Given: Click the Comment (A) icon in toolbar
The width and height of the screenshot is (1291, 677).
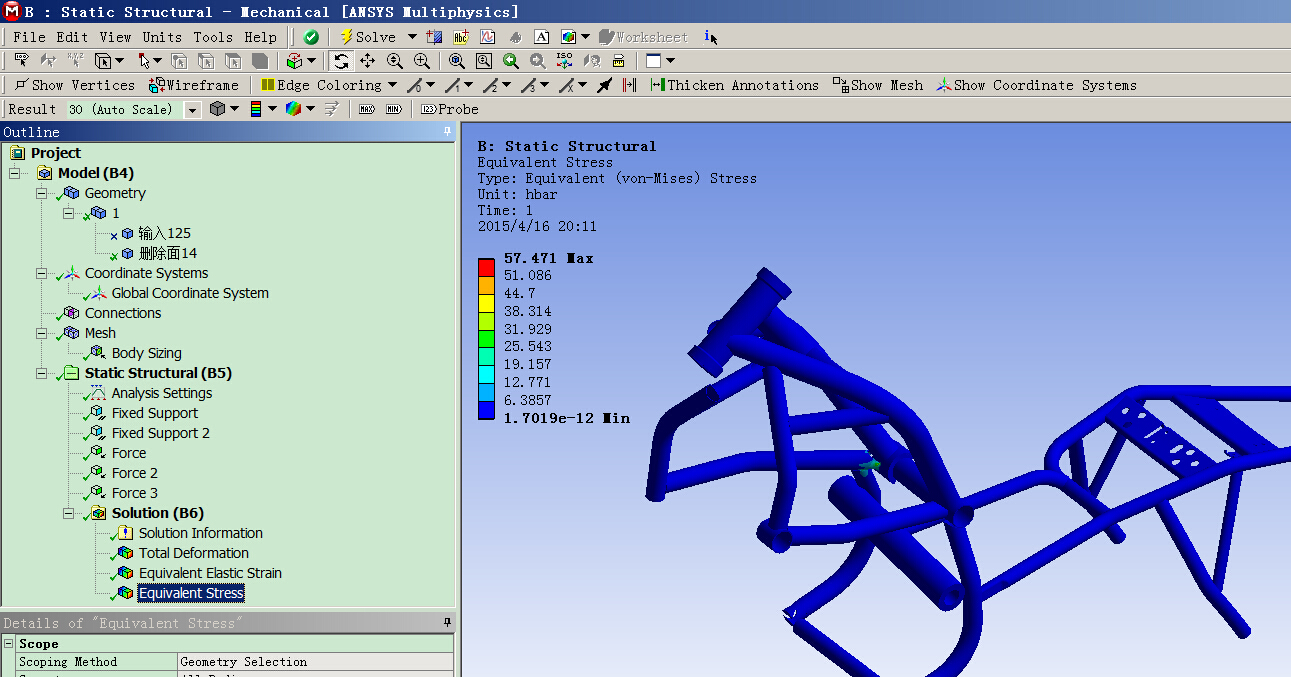Looking at the screenshot, I should click(x=541, y=37).
